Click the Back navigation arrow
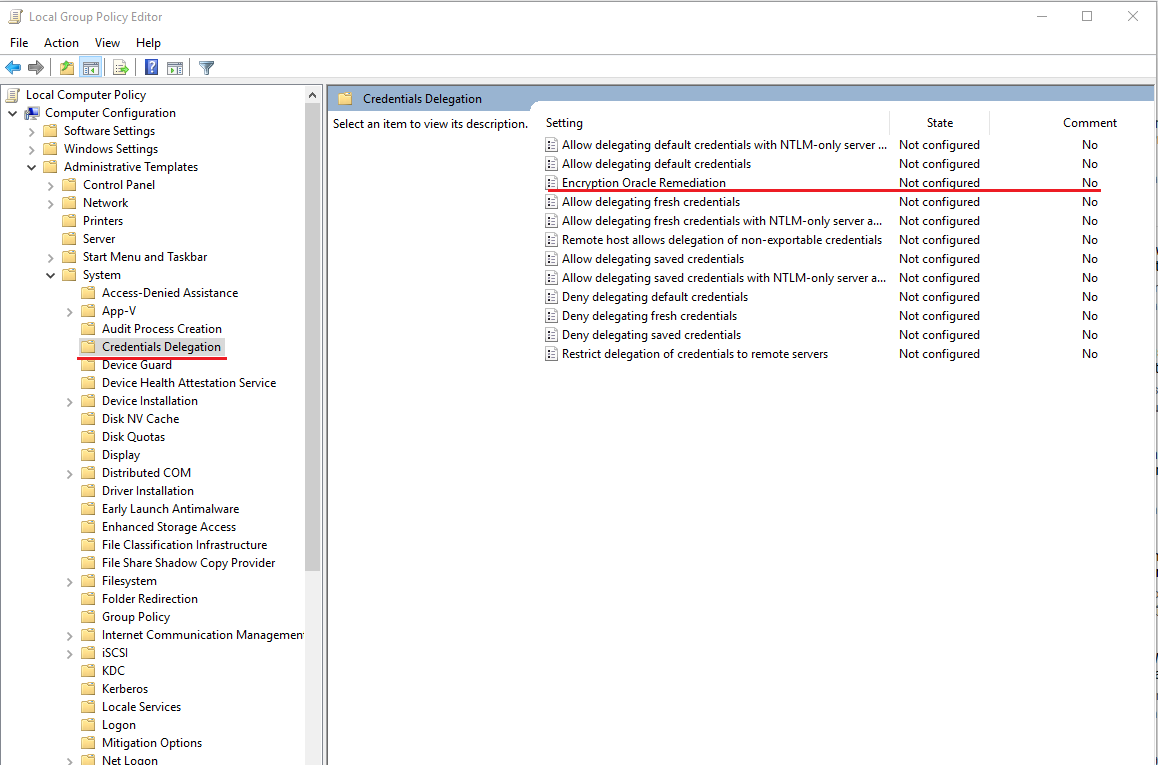The width and height of the screenshot is (1158, 765). [13, 67]
